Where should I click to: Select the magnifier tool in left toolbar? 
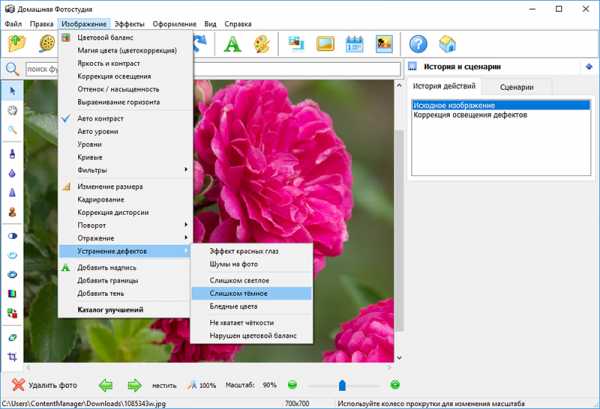[12, 130]
